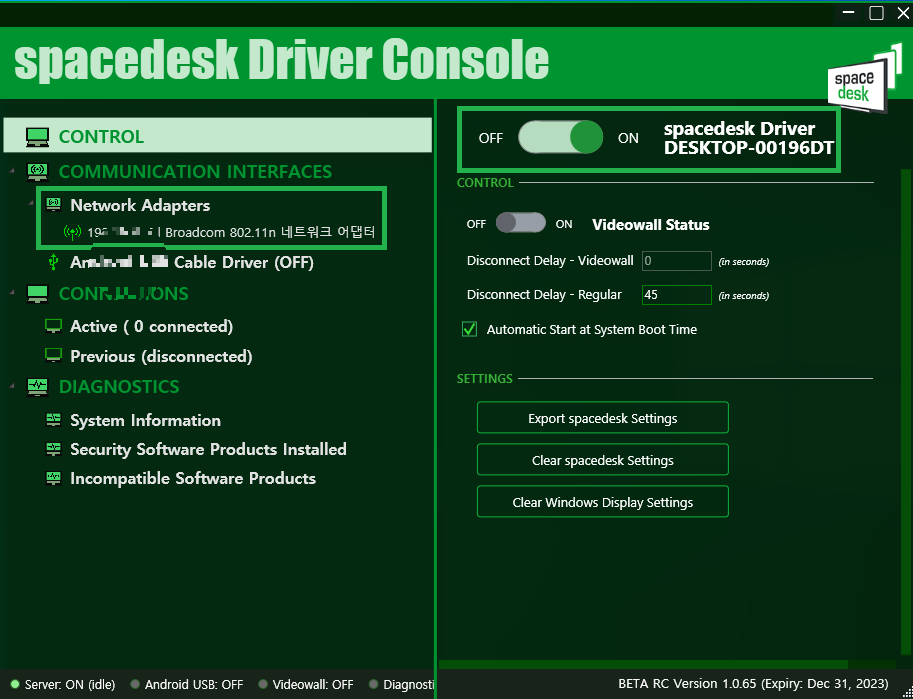
Task: Collapse the Connections tree section
Action: click(13, 292)
